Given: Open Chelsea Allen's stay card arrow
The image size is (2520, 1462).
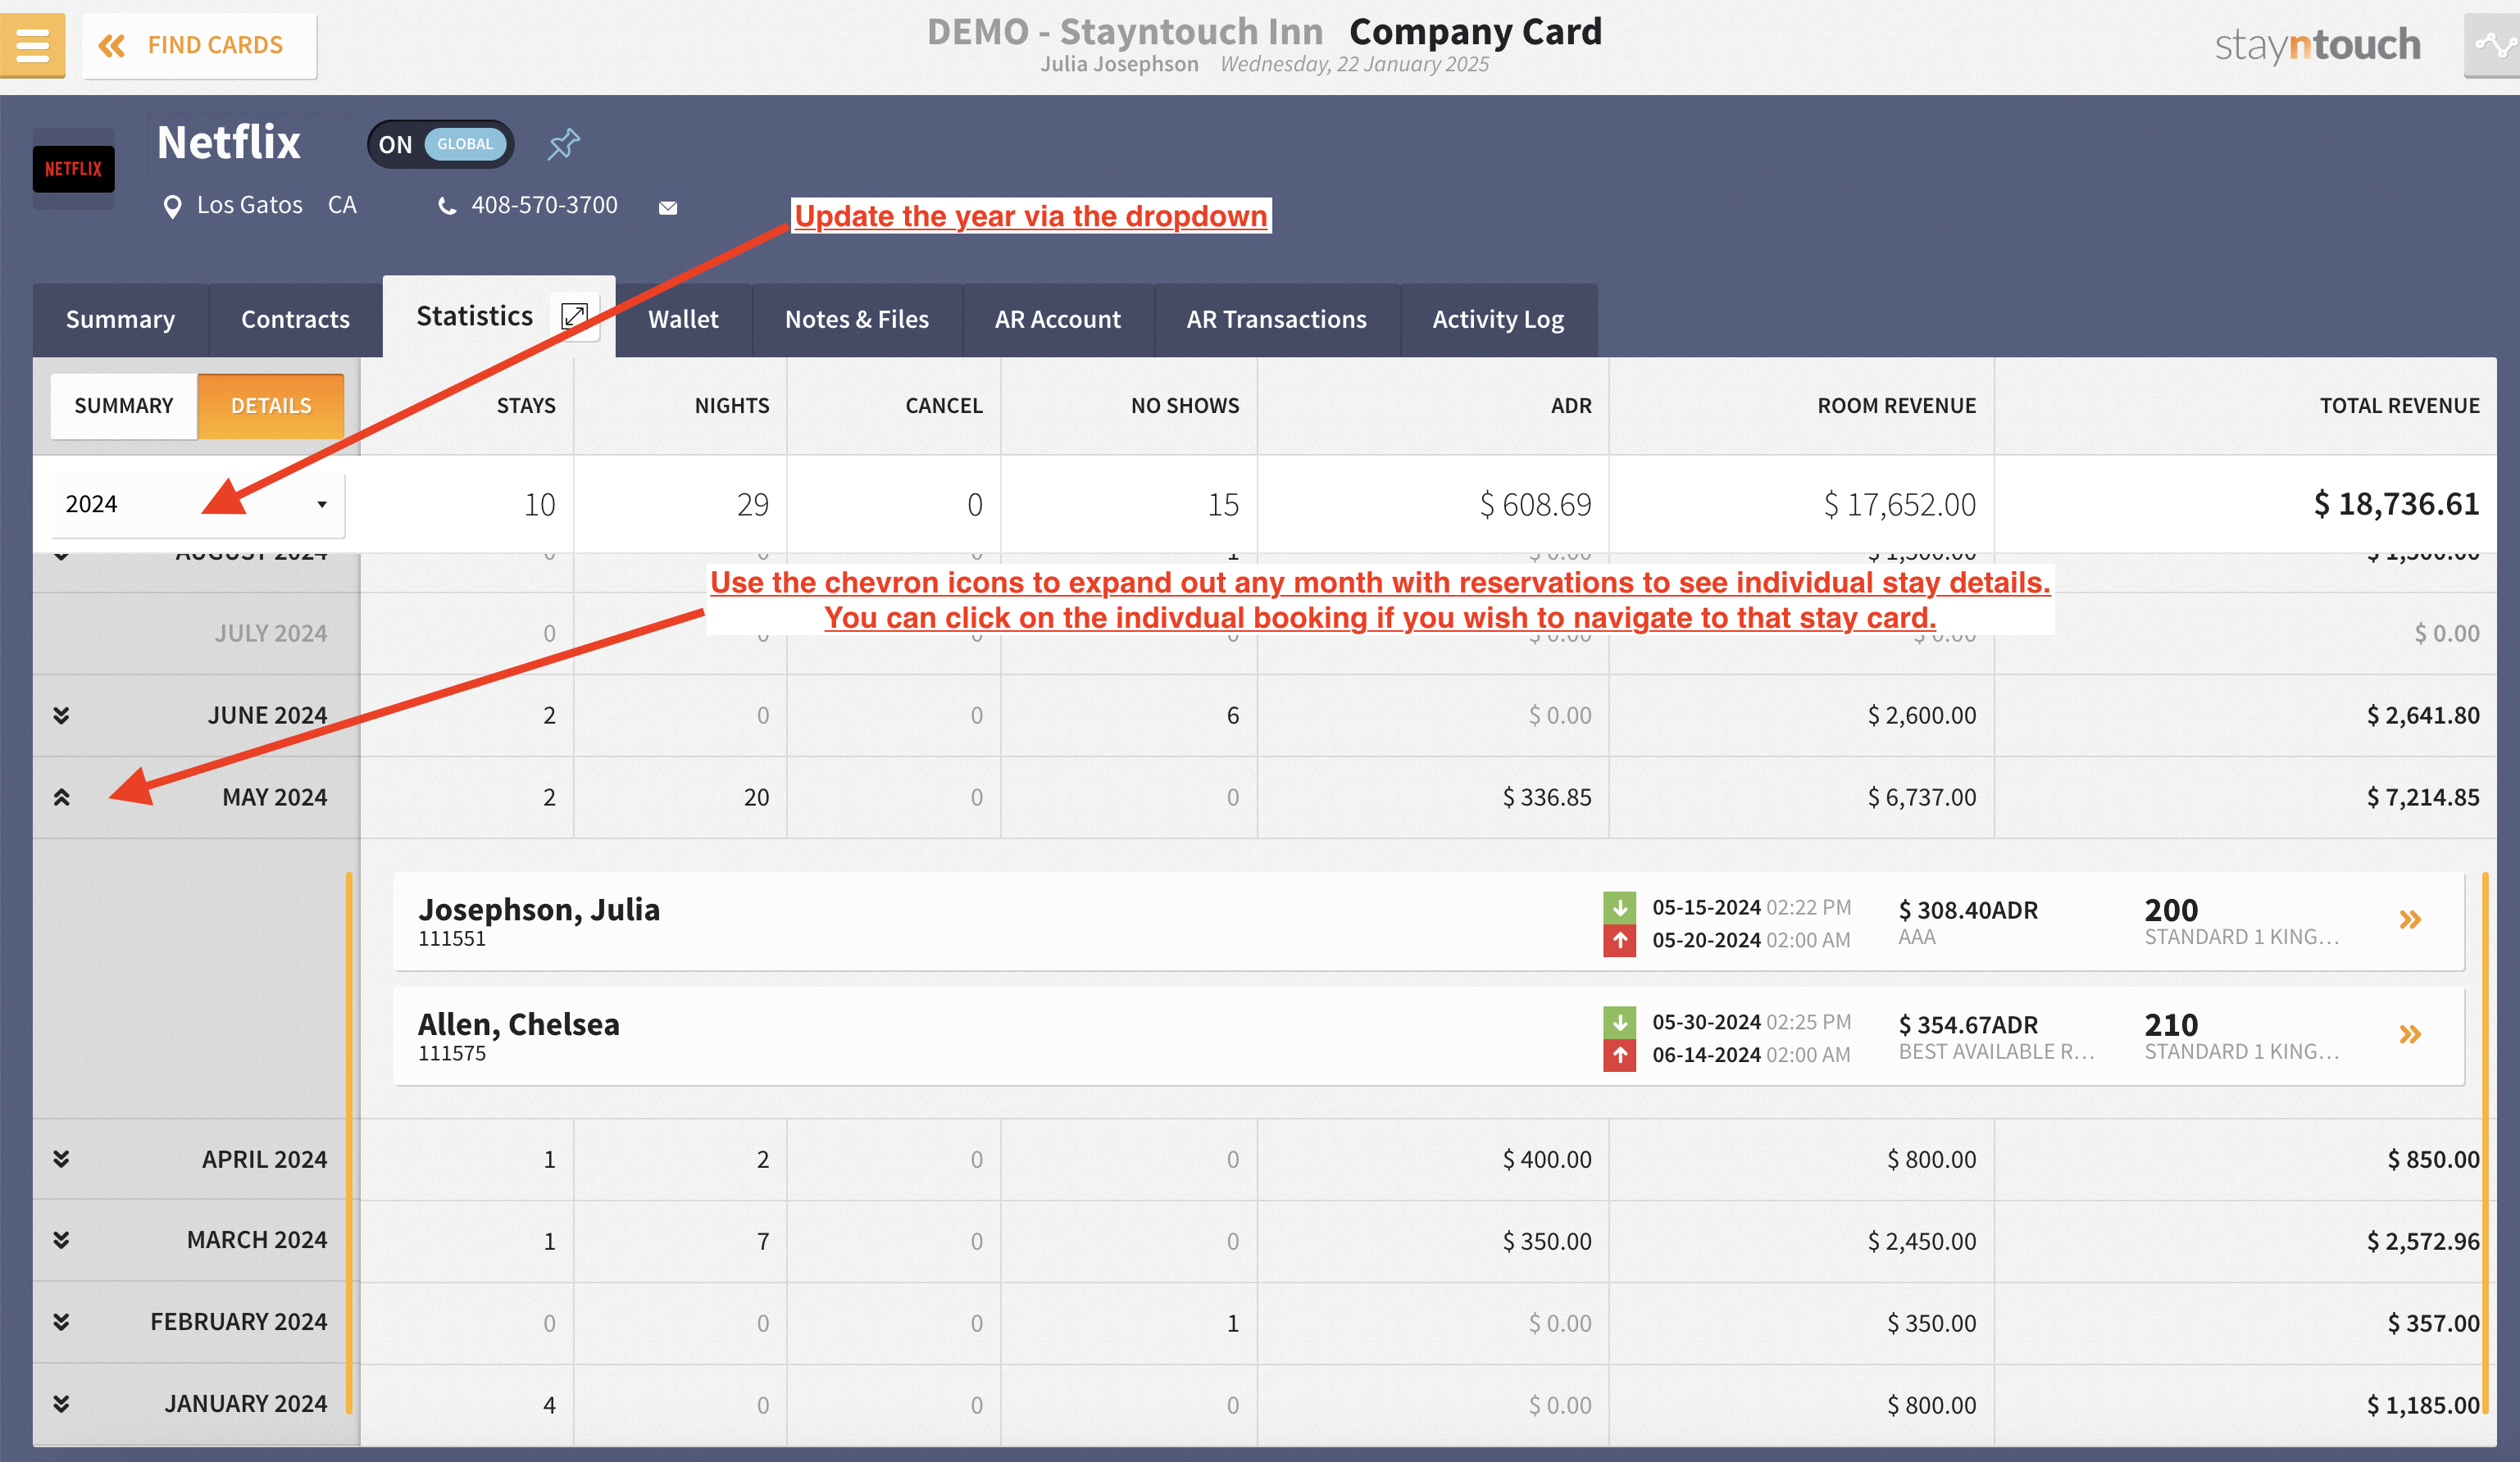Looking at the screenshot, I should pos(2409,1034).
